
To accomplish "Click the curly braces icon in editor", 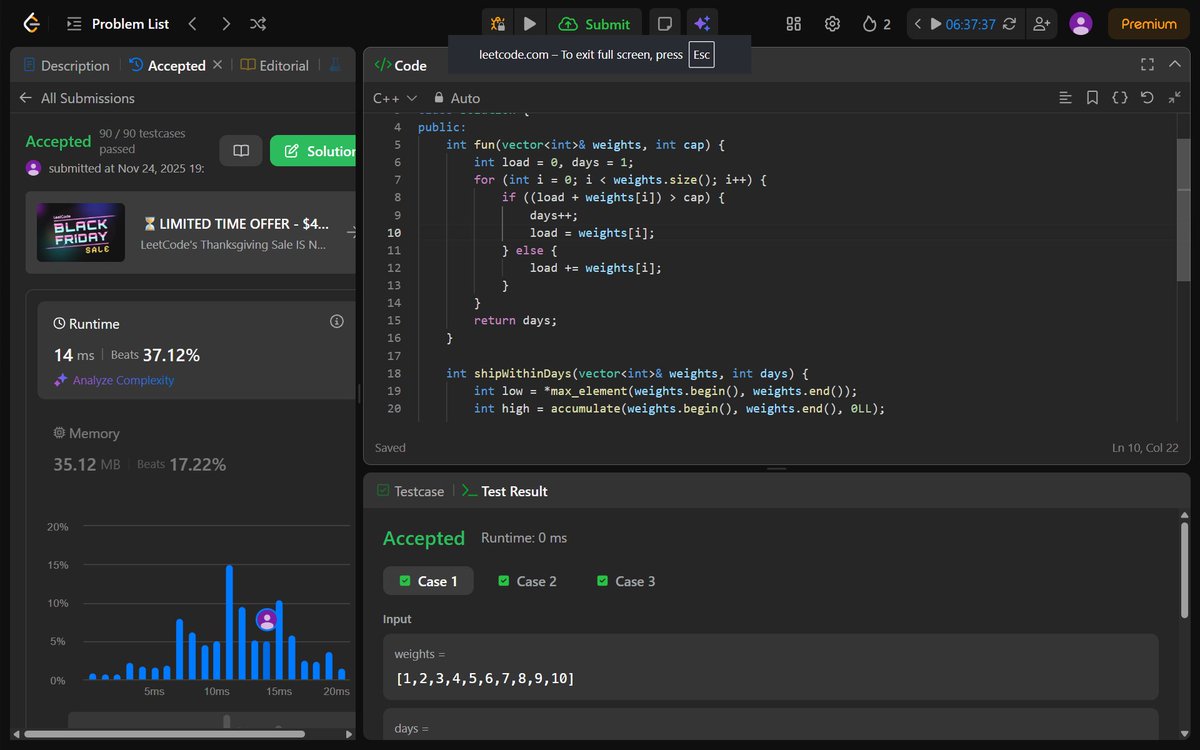I will point(1120,98).
